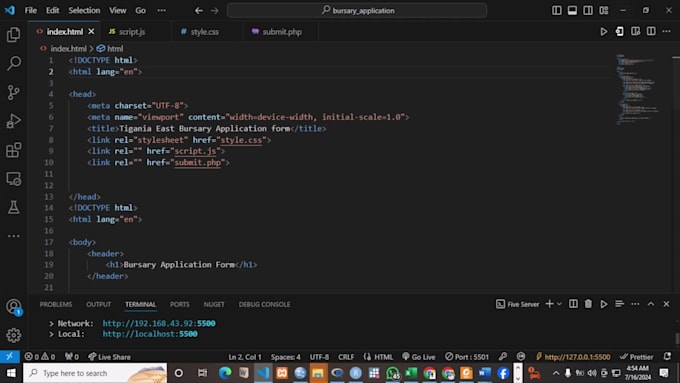
Task: Open remote window from status bar corner
Action: pos(10,357)
